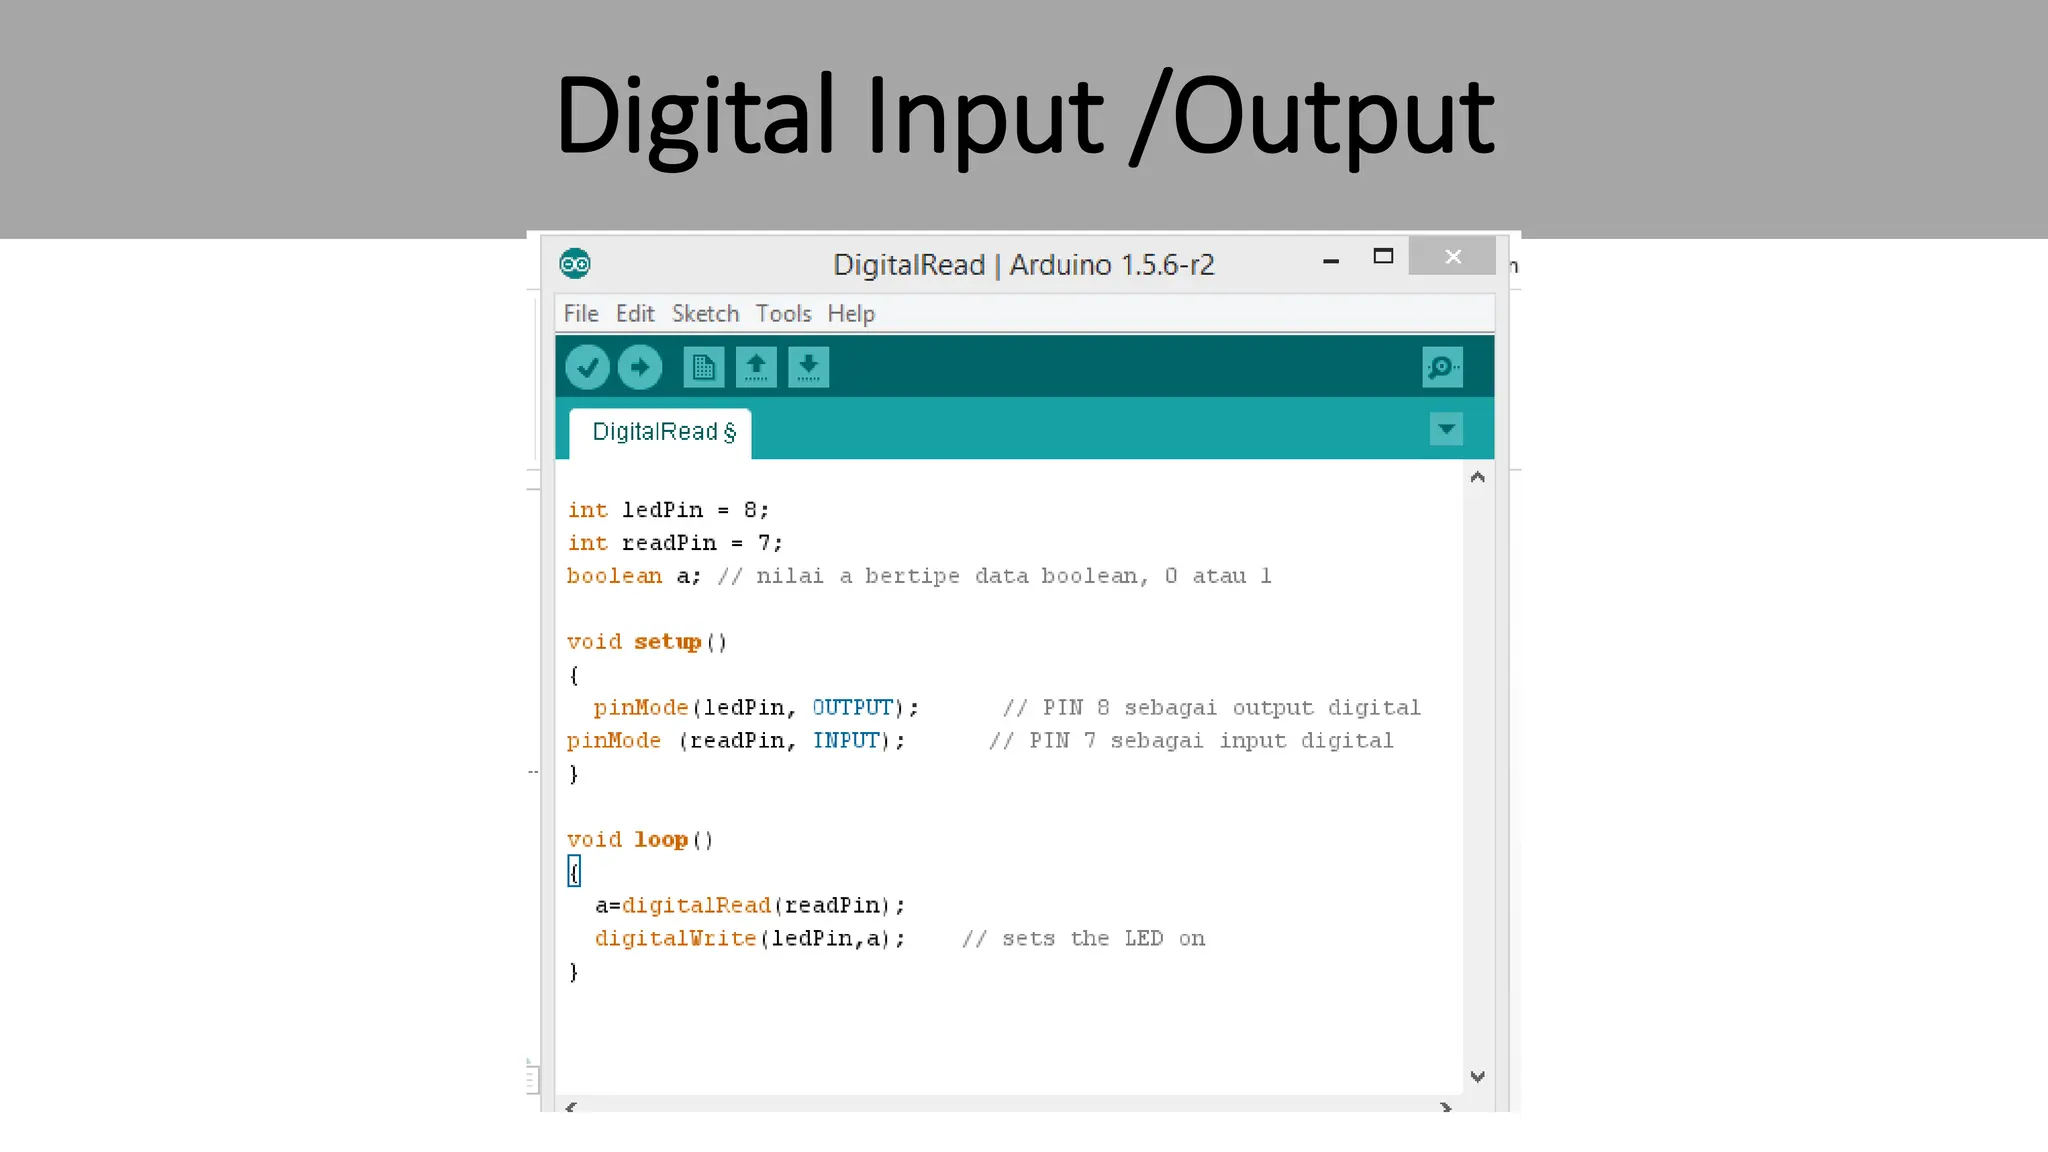This screenshot has width=2048, height=1152.
Task: Click 'void setup()' in the code
Action: point(647,642)
